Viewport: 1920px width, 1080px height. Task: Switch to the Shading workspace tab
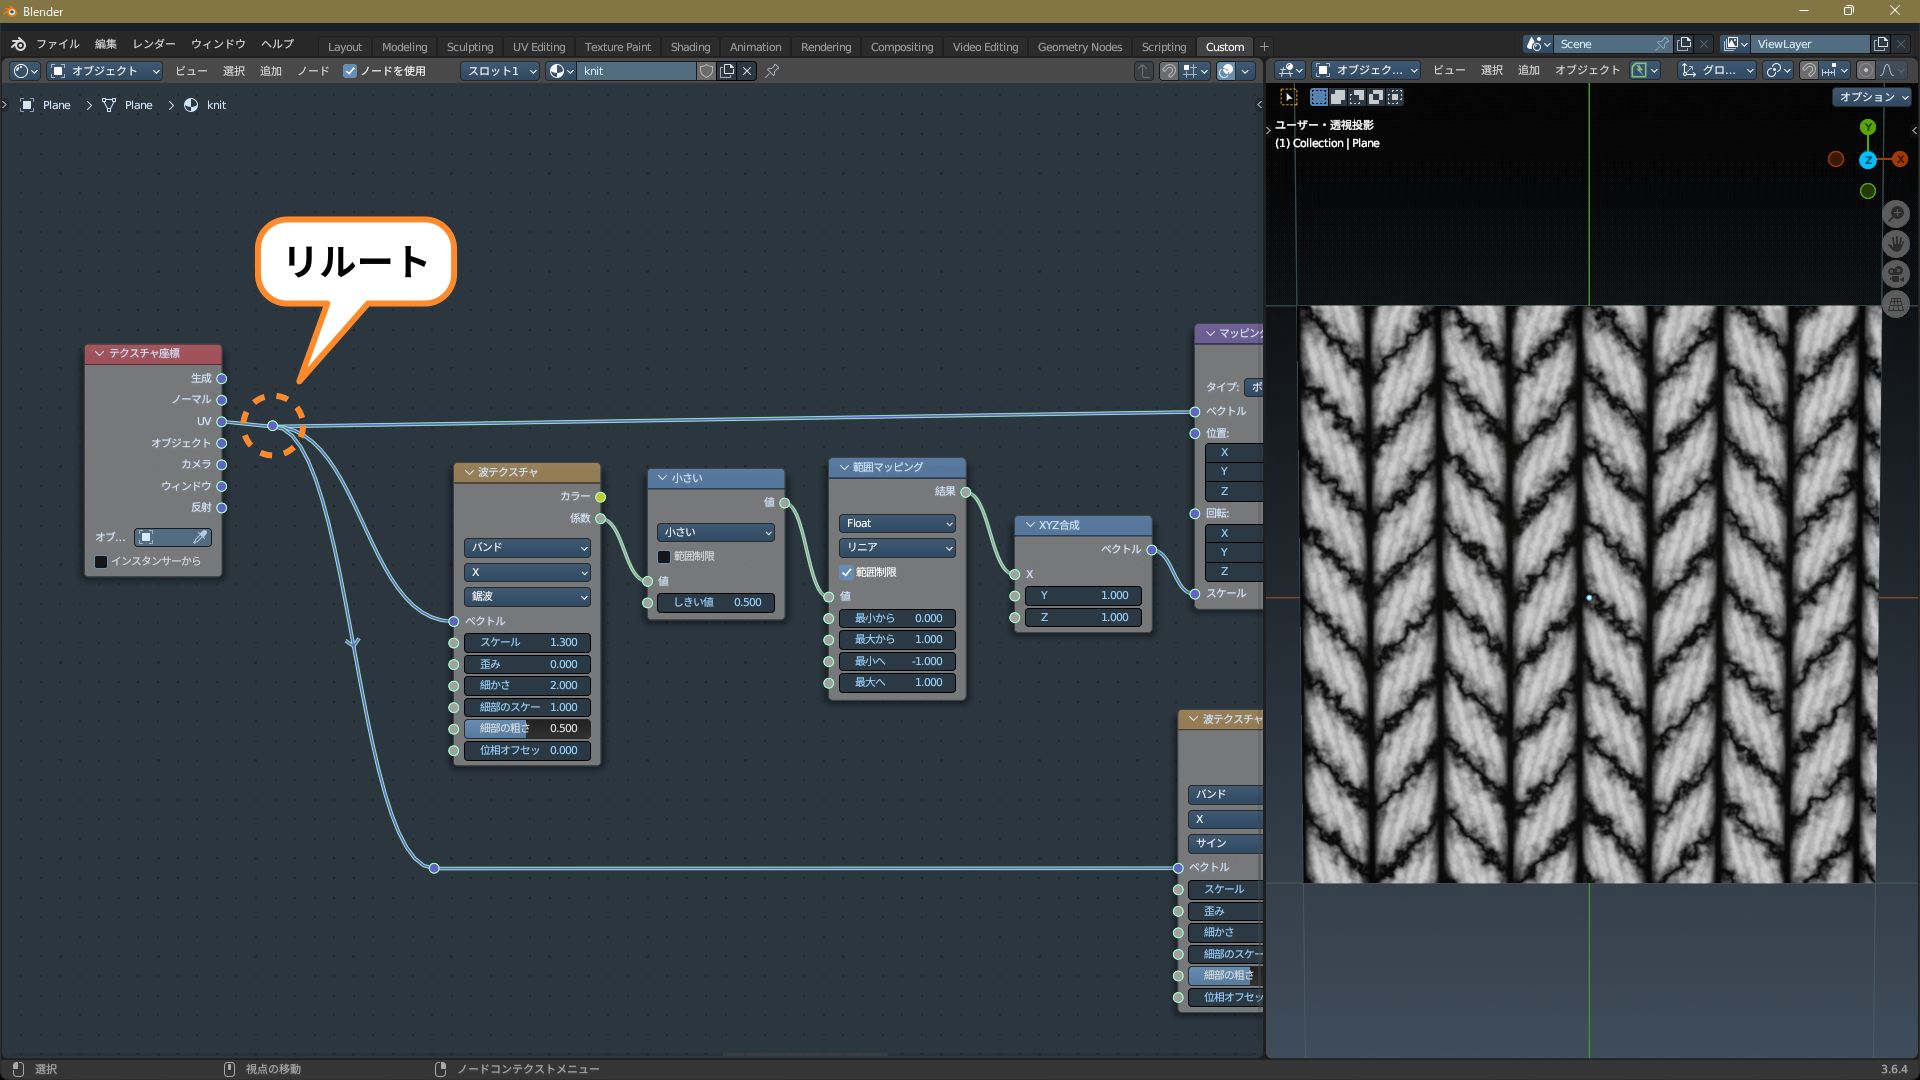[690, 47]
